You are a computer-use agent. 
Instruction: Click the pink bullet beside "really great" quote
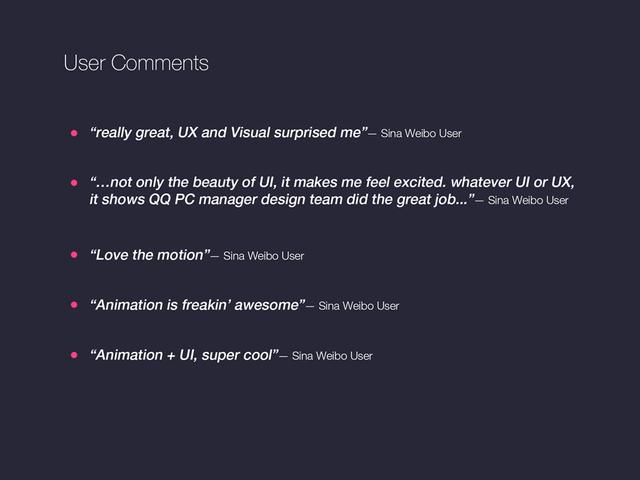[x=74, y=133]
